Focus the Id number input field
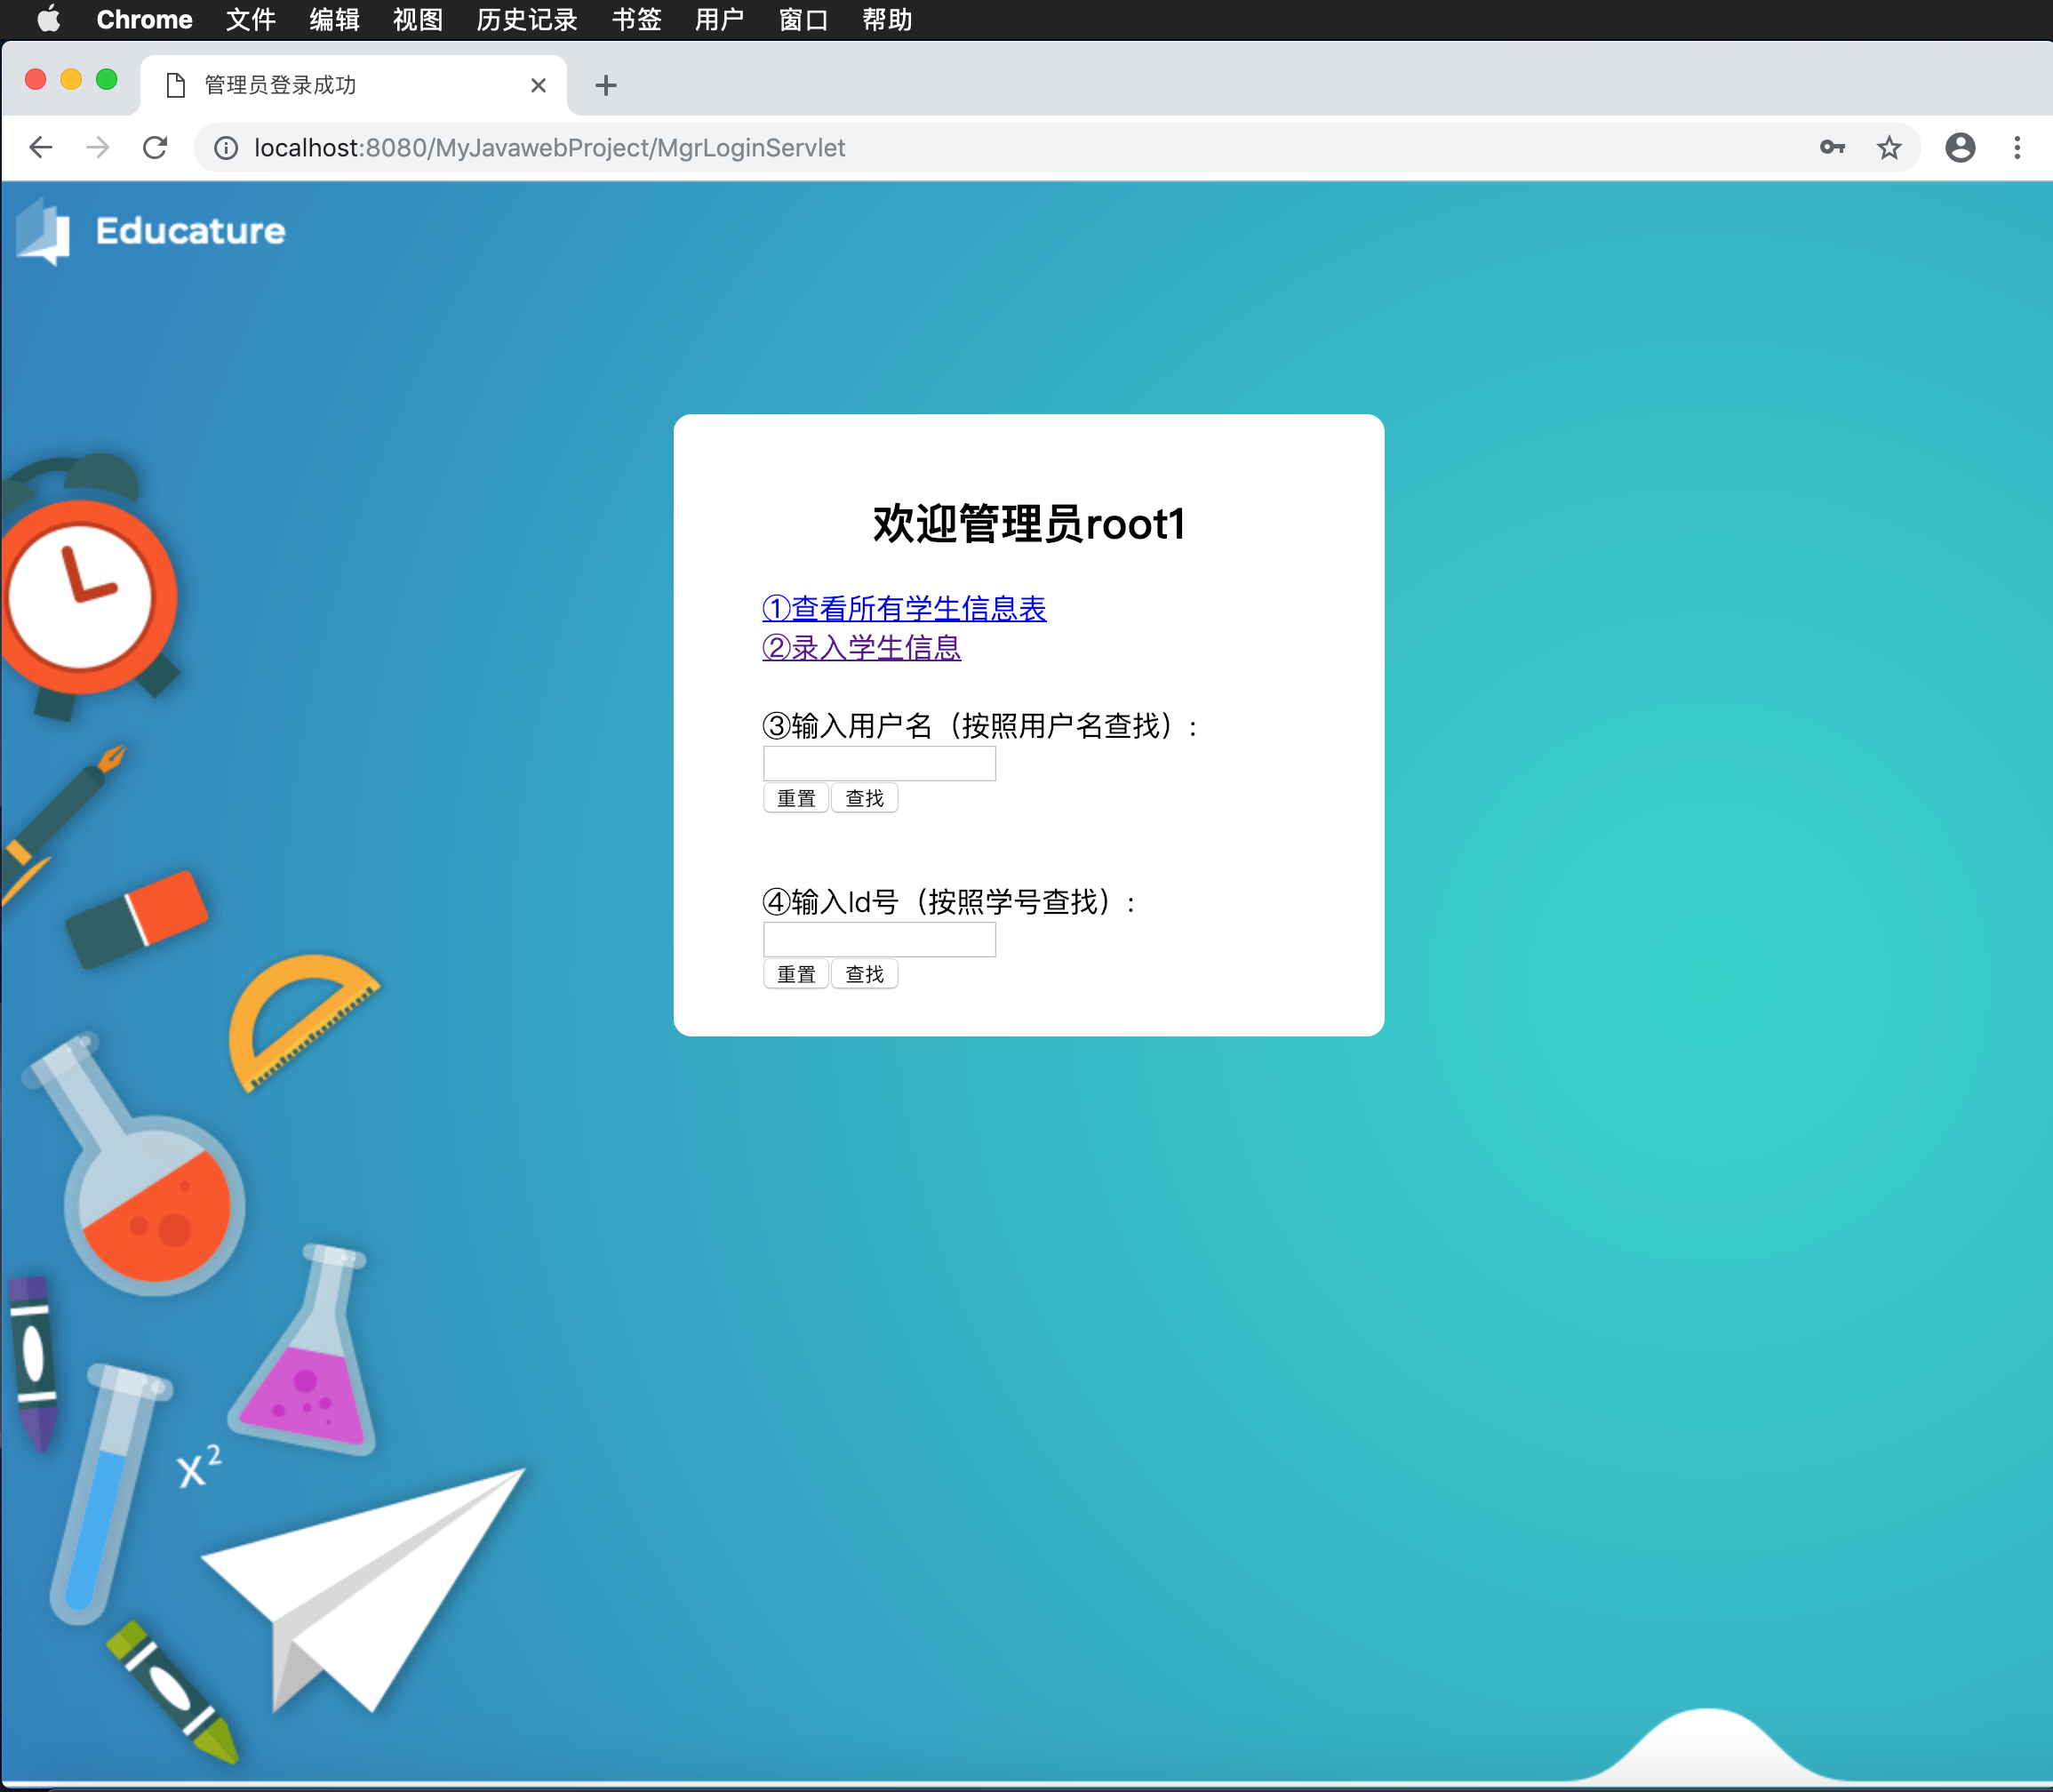Image resolution: width=2053 pixels, height=1792 pixels. tap(878, 939)
